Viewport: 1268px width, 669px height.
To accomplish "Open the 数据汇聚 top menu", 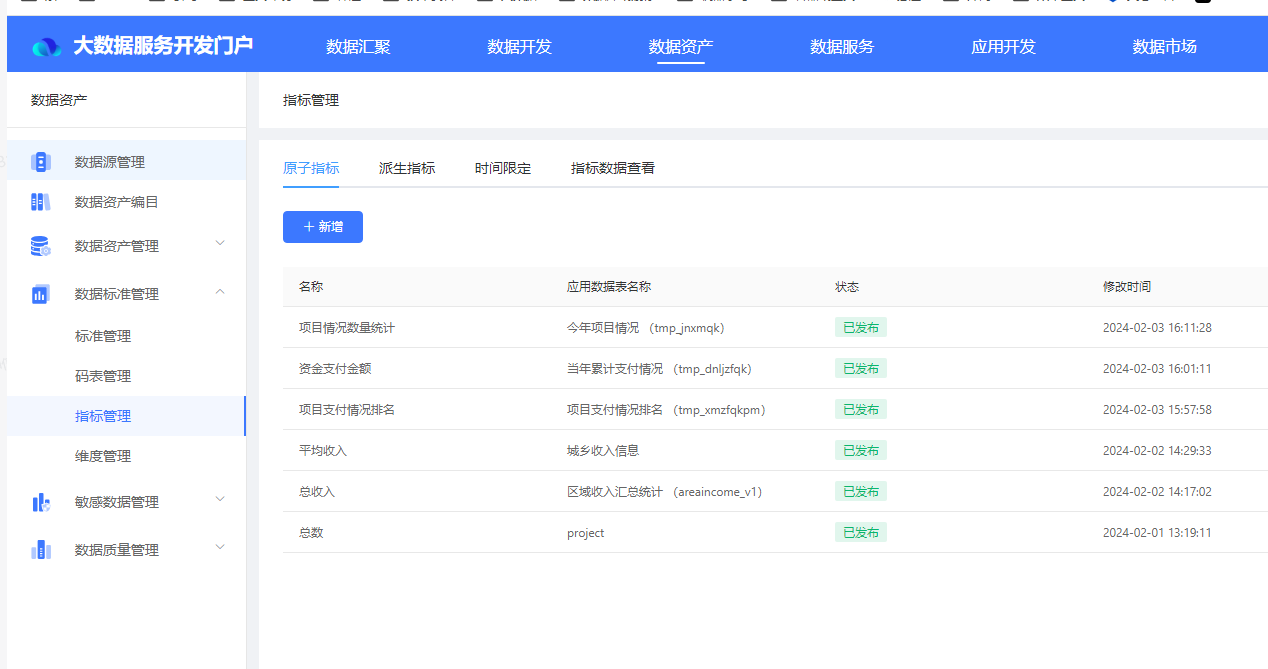I will [x=358, y=46].
